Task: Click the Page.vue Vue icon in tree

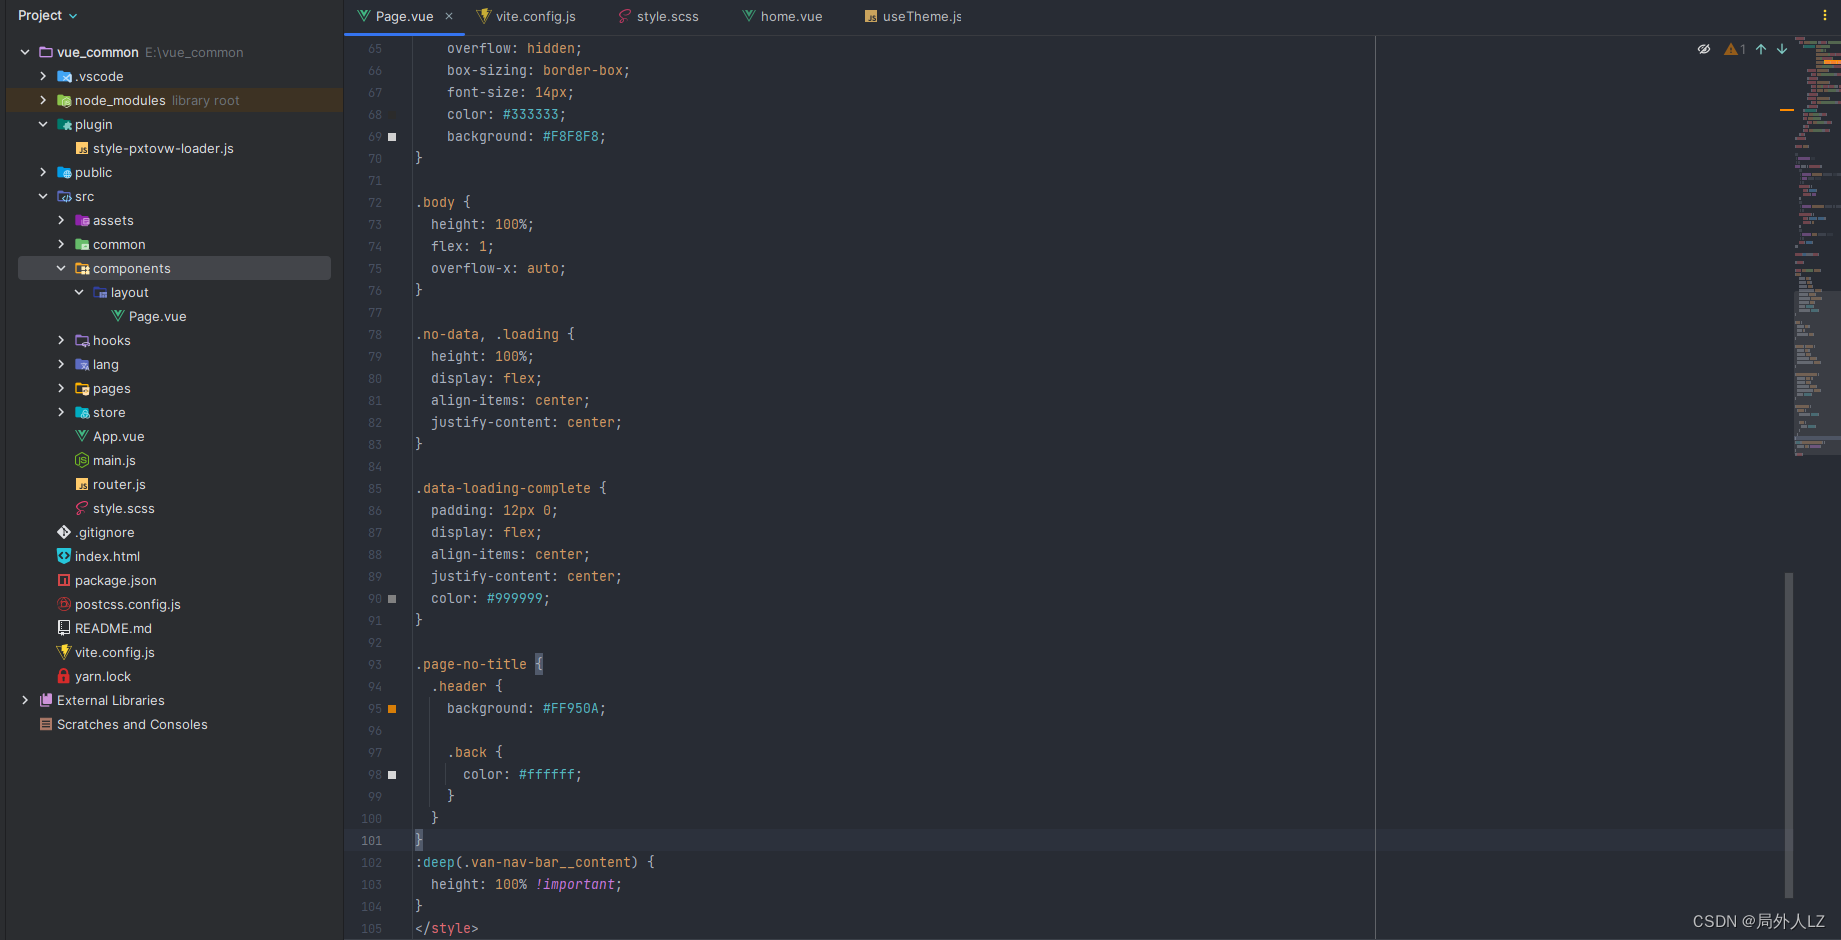Action: coord(118,316)
